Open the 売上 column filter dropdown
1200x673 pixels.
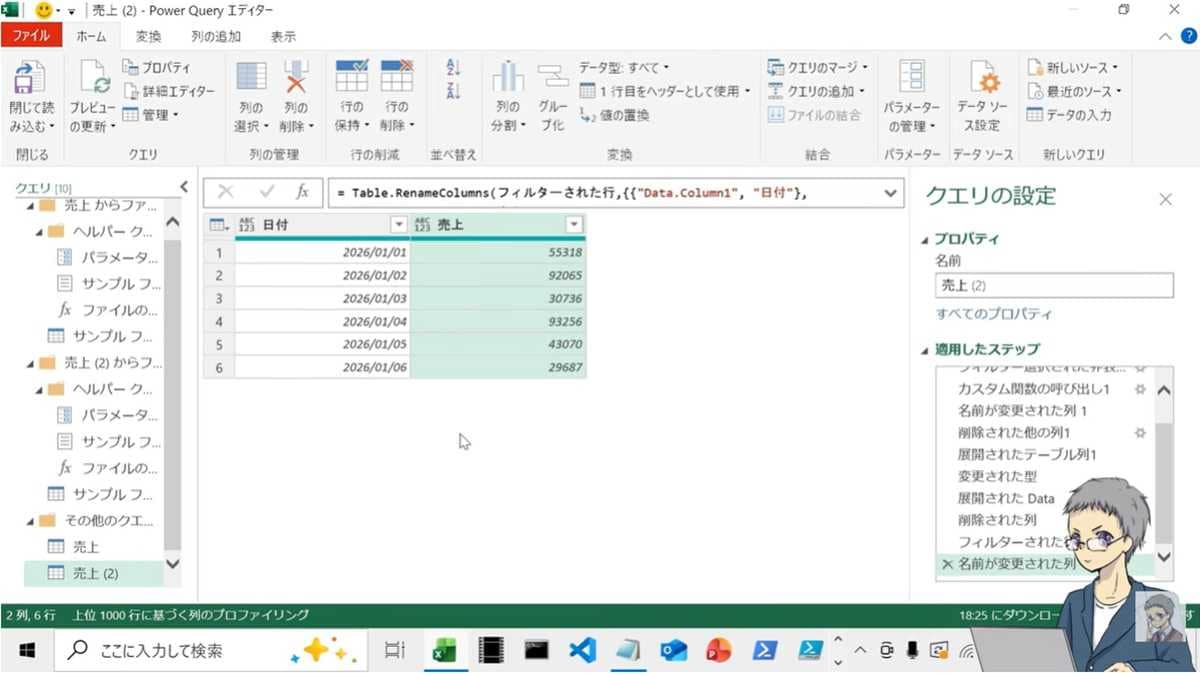pyautogui.click(x=573, y=225)
